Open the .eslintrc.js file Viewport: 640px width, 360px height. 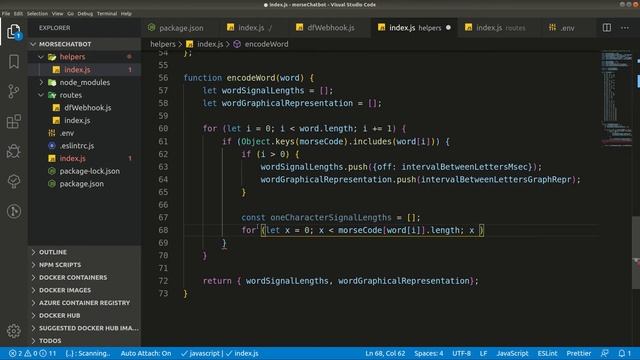coord(84,146)
